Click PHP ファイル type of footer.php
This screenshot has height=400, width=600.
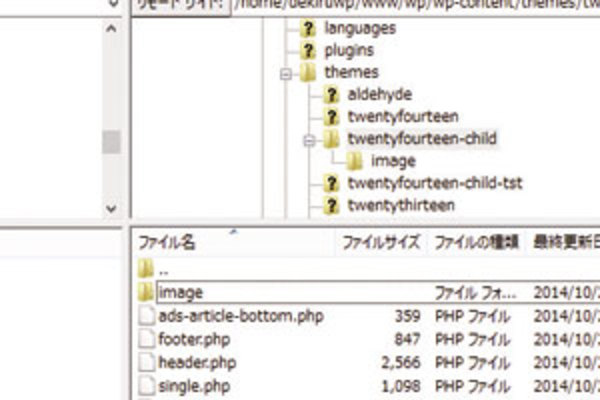point(473,340)
